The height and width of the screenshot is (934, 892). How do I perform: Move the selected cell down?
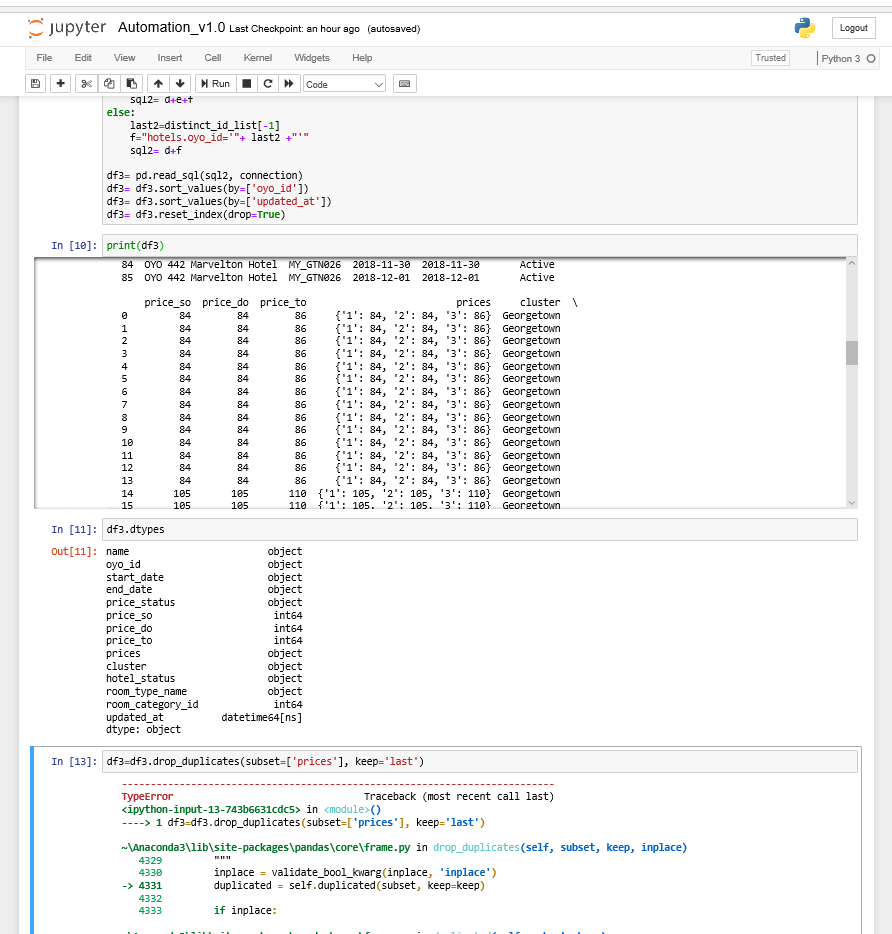(180, 83)
